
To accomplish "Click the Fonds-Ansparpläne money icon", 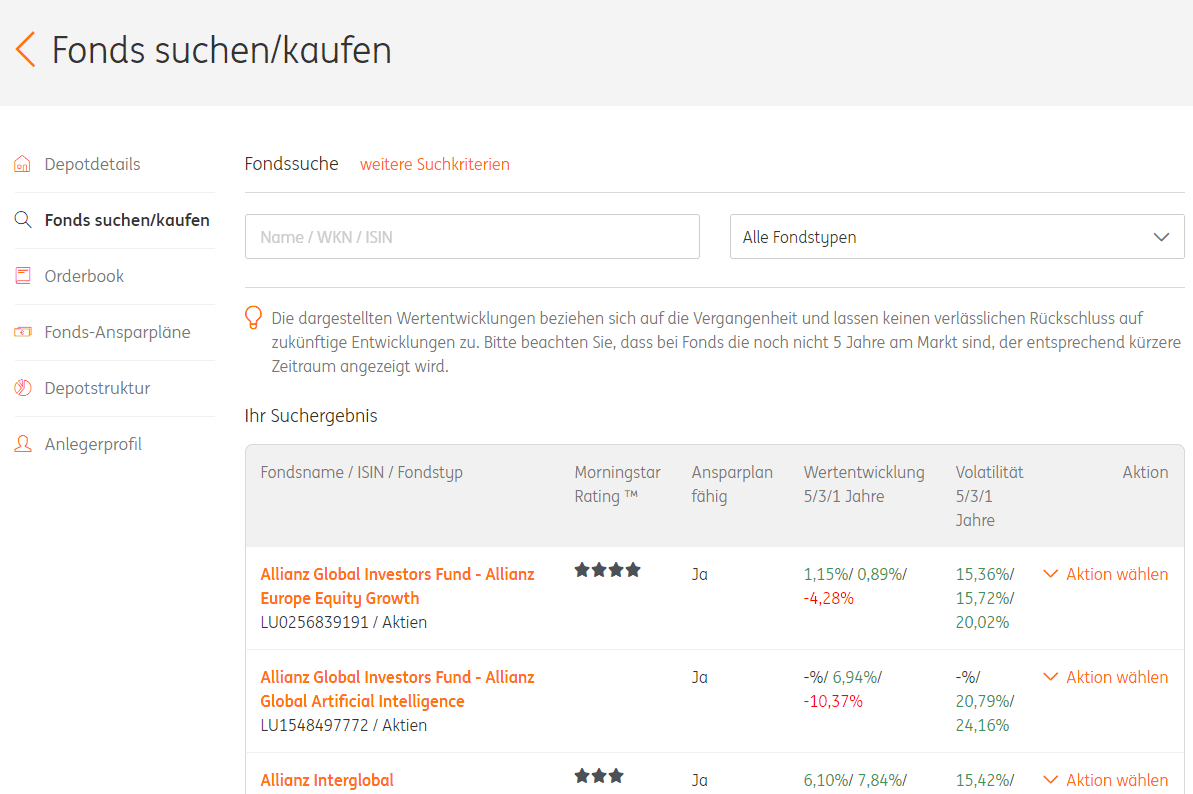I will pos(23,332).
